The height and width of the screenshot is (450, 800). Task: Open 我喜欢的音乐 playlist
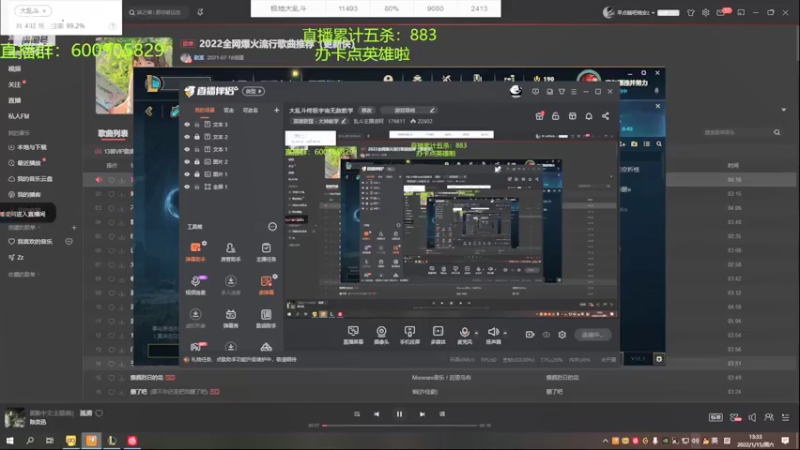[x=31, y=241]
